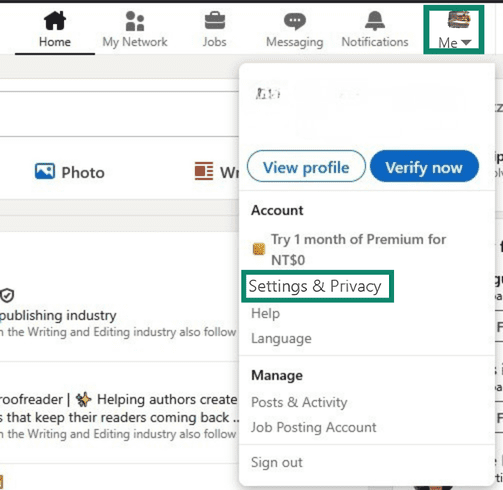Click 'Helping authors create' headline text
Viewport: 503px width, 490px height.
(x=167, y=399)
